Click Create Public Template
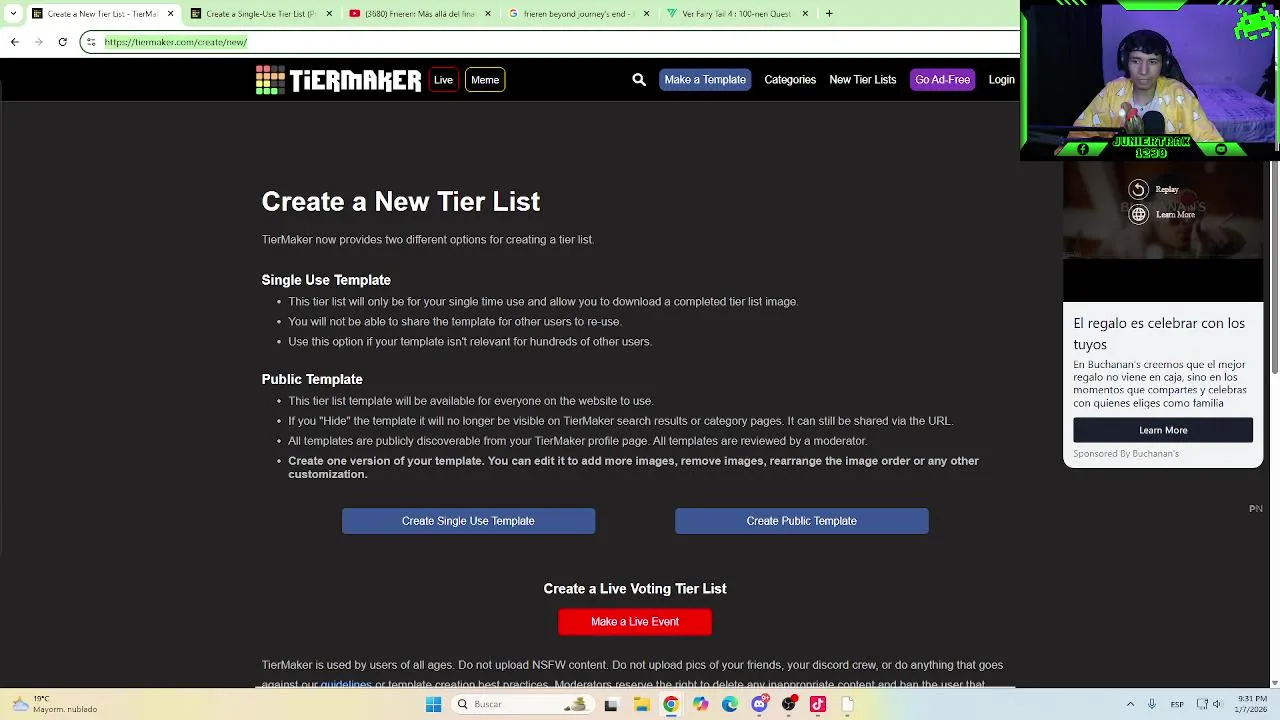This screenshot has height=720, width=1280. 801,521
